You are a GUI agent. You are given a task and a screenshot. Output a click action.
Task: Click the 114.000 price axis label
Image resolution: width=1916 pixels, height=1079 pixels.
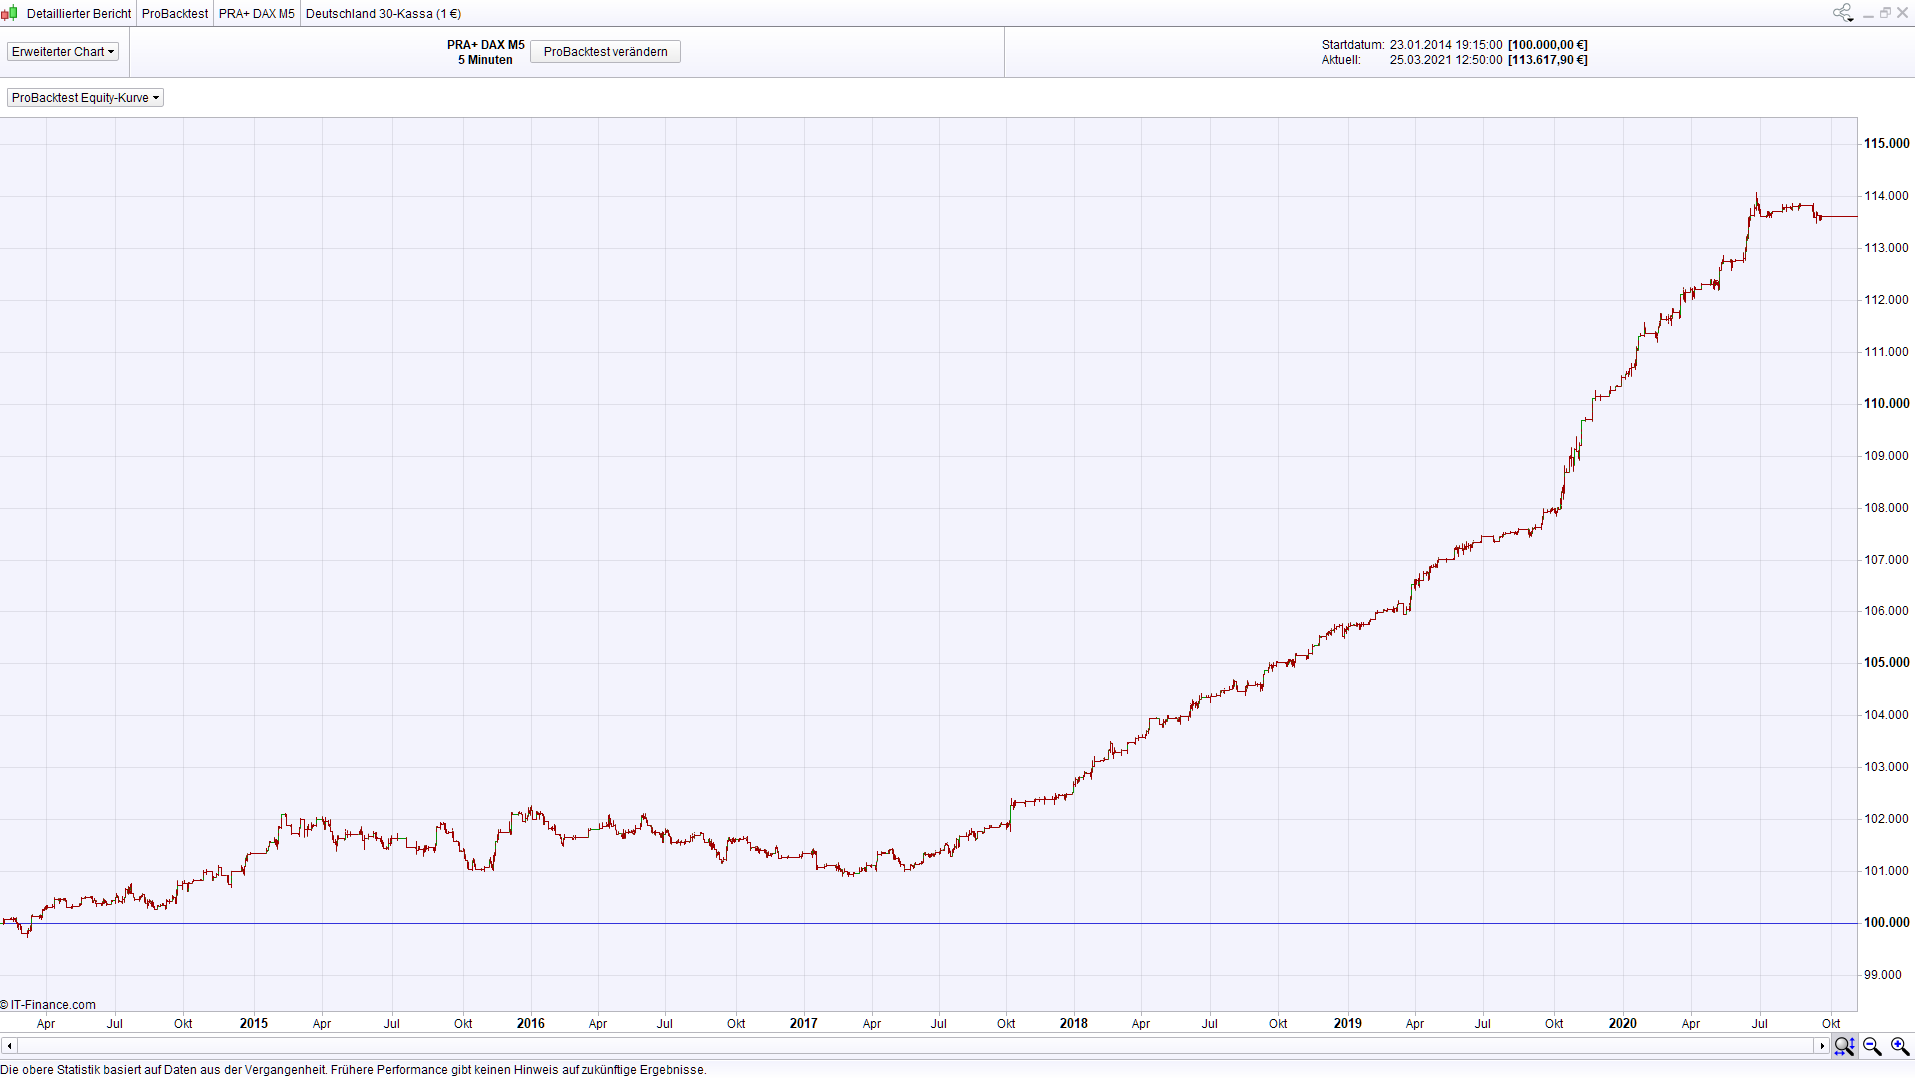click(x=1886, y=196)
